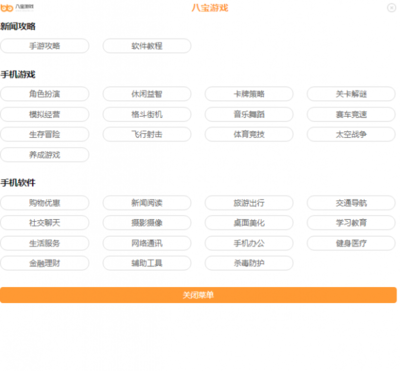Viewport: 400px width, 371px height.
Task: Open the 生活服务 software category
Action: point(45,243)
